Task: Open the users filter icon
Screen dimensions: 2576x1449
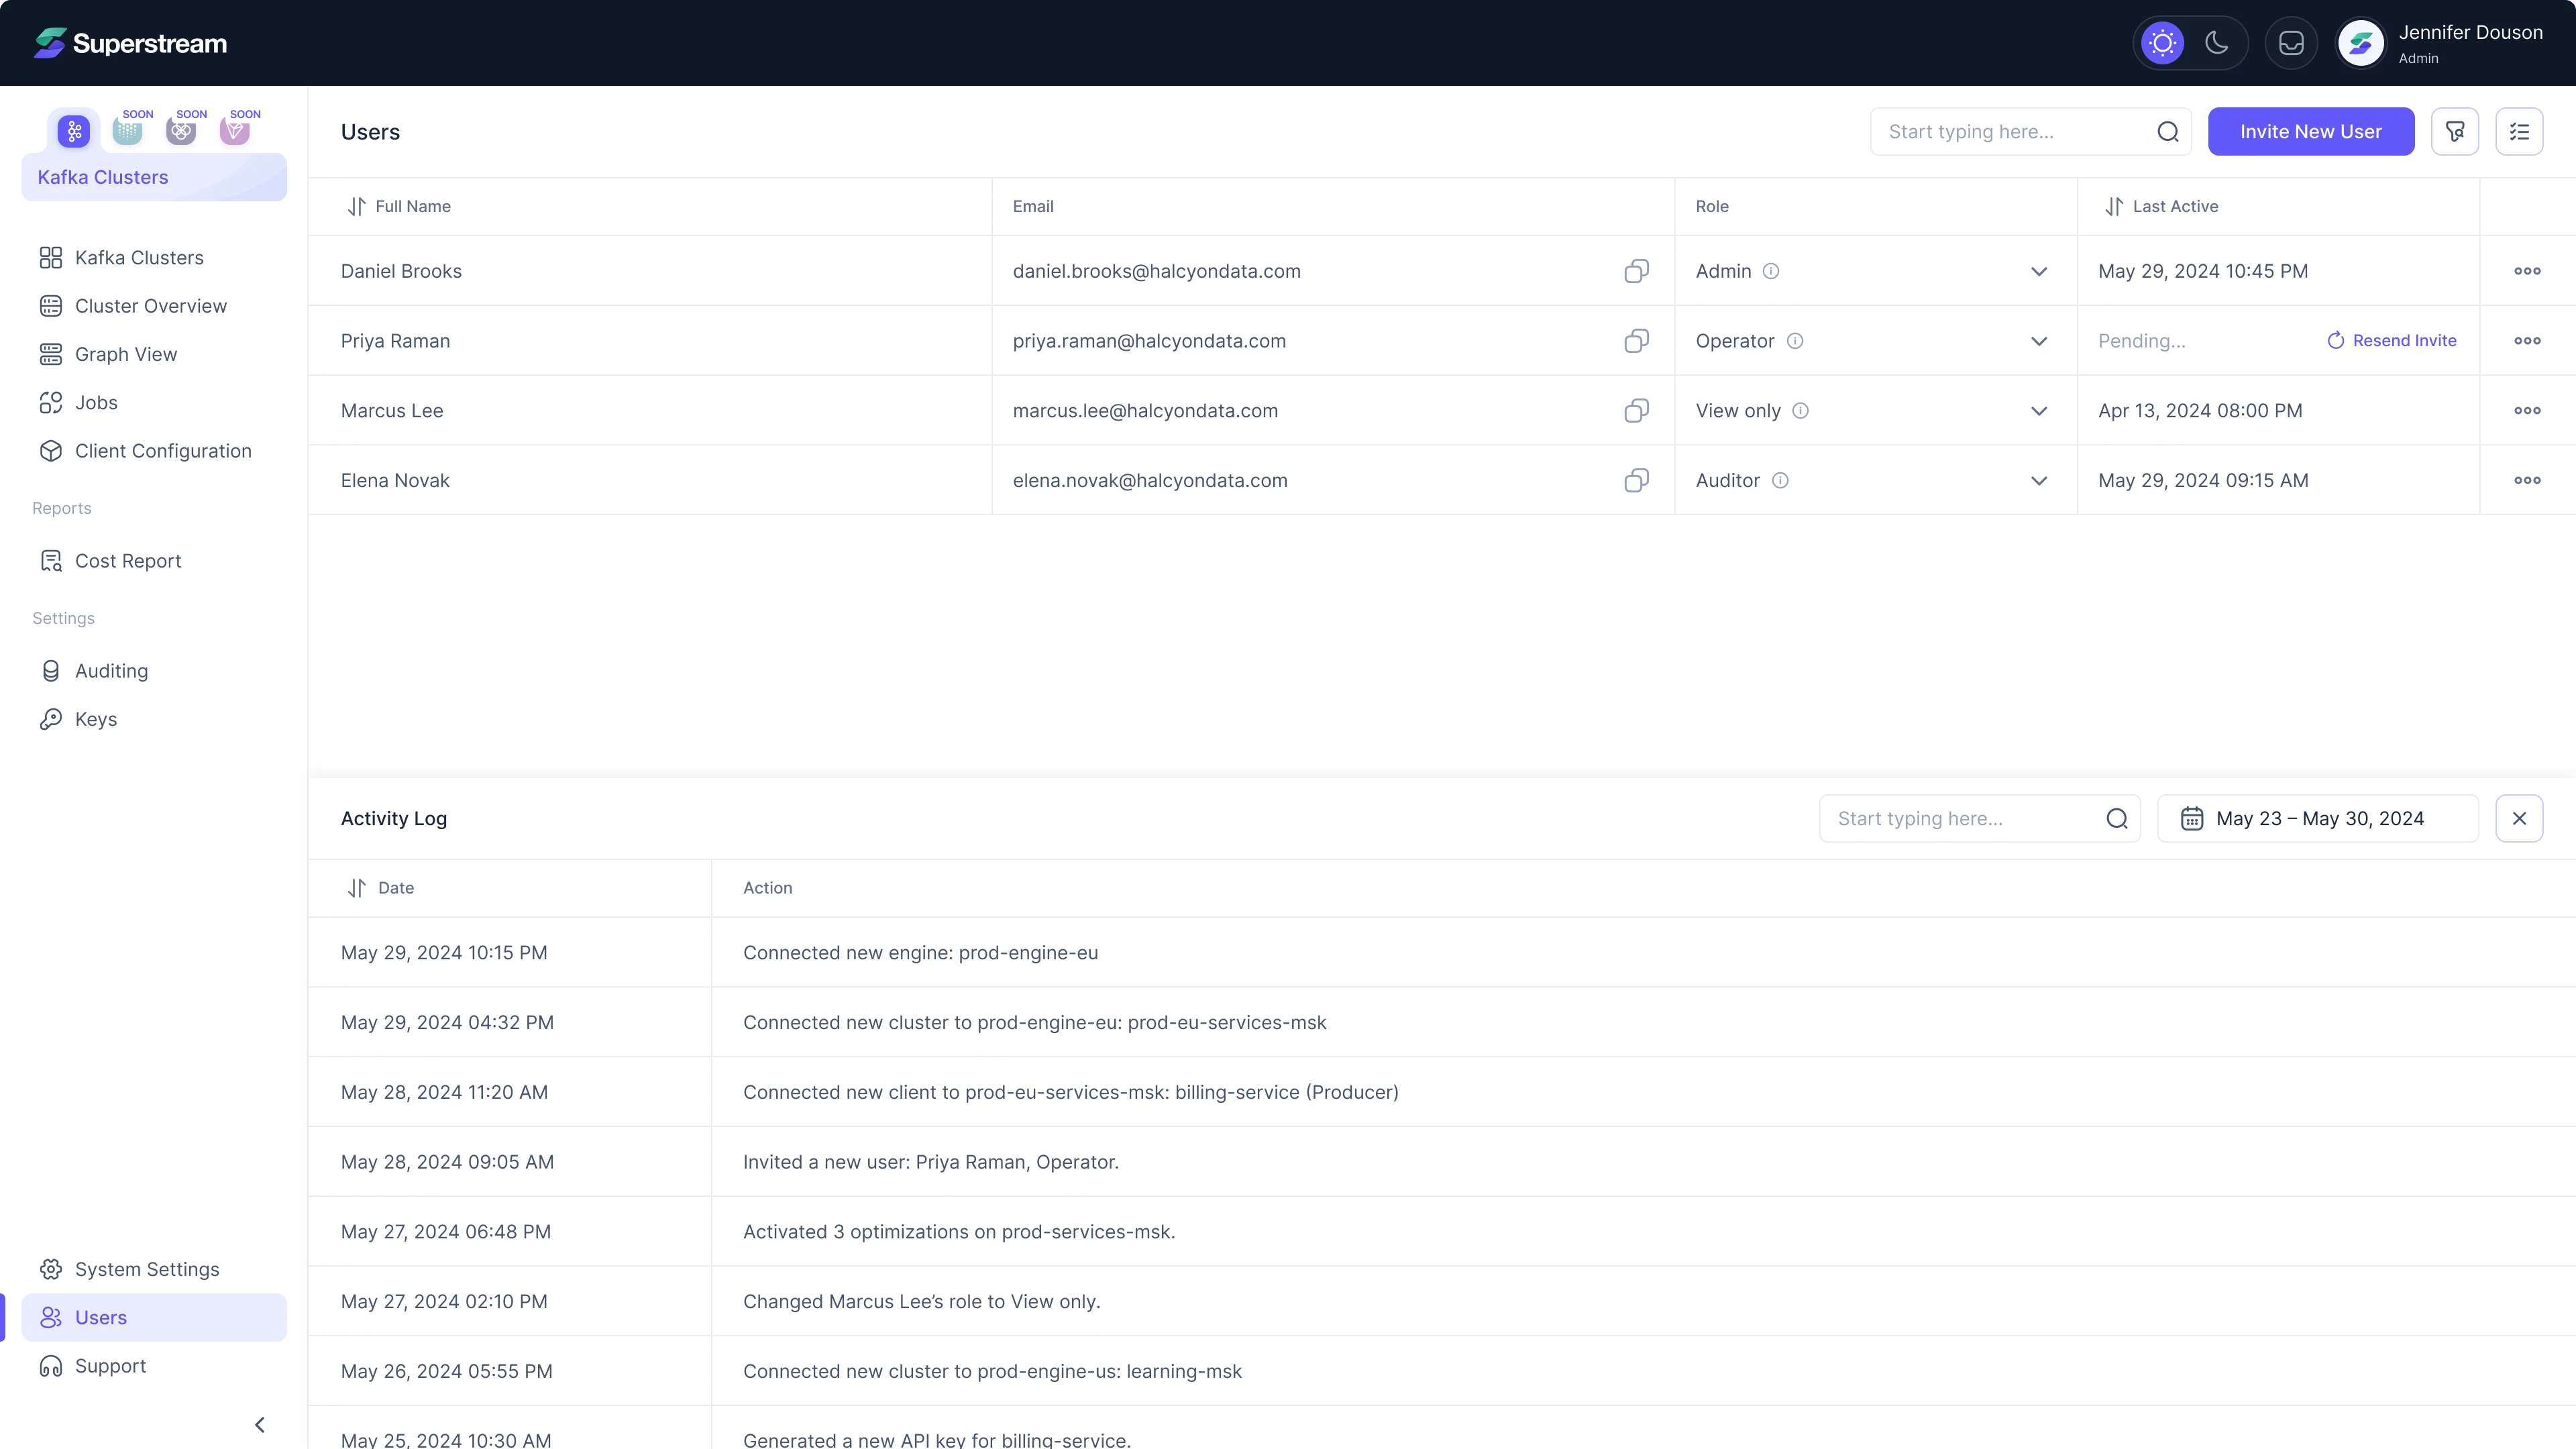Action: tap(2455, 131)
